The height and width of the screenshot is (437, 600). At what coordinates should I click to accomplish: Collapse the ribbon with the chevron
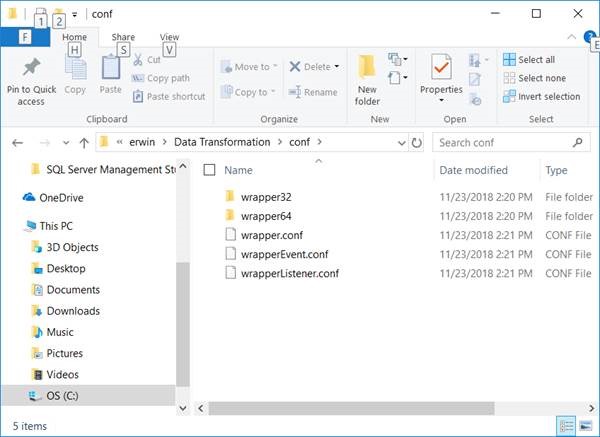[x=572, y=37]
